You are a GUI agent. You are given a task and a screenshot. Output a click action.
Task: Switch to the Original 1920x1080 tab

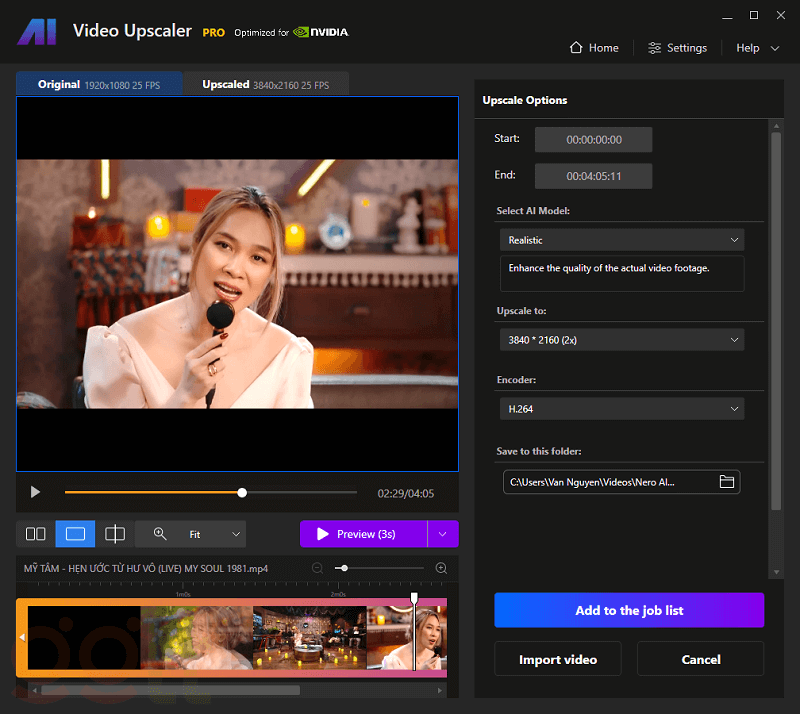99,85
